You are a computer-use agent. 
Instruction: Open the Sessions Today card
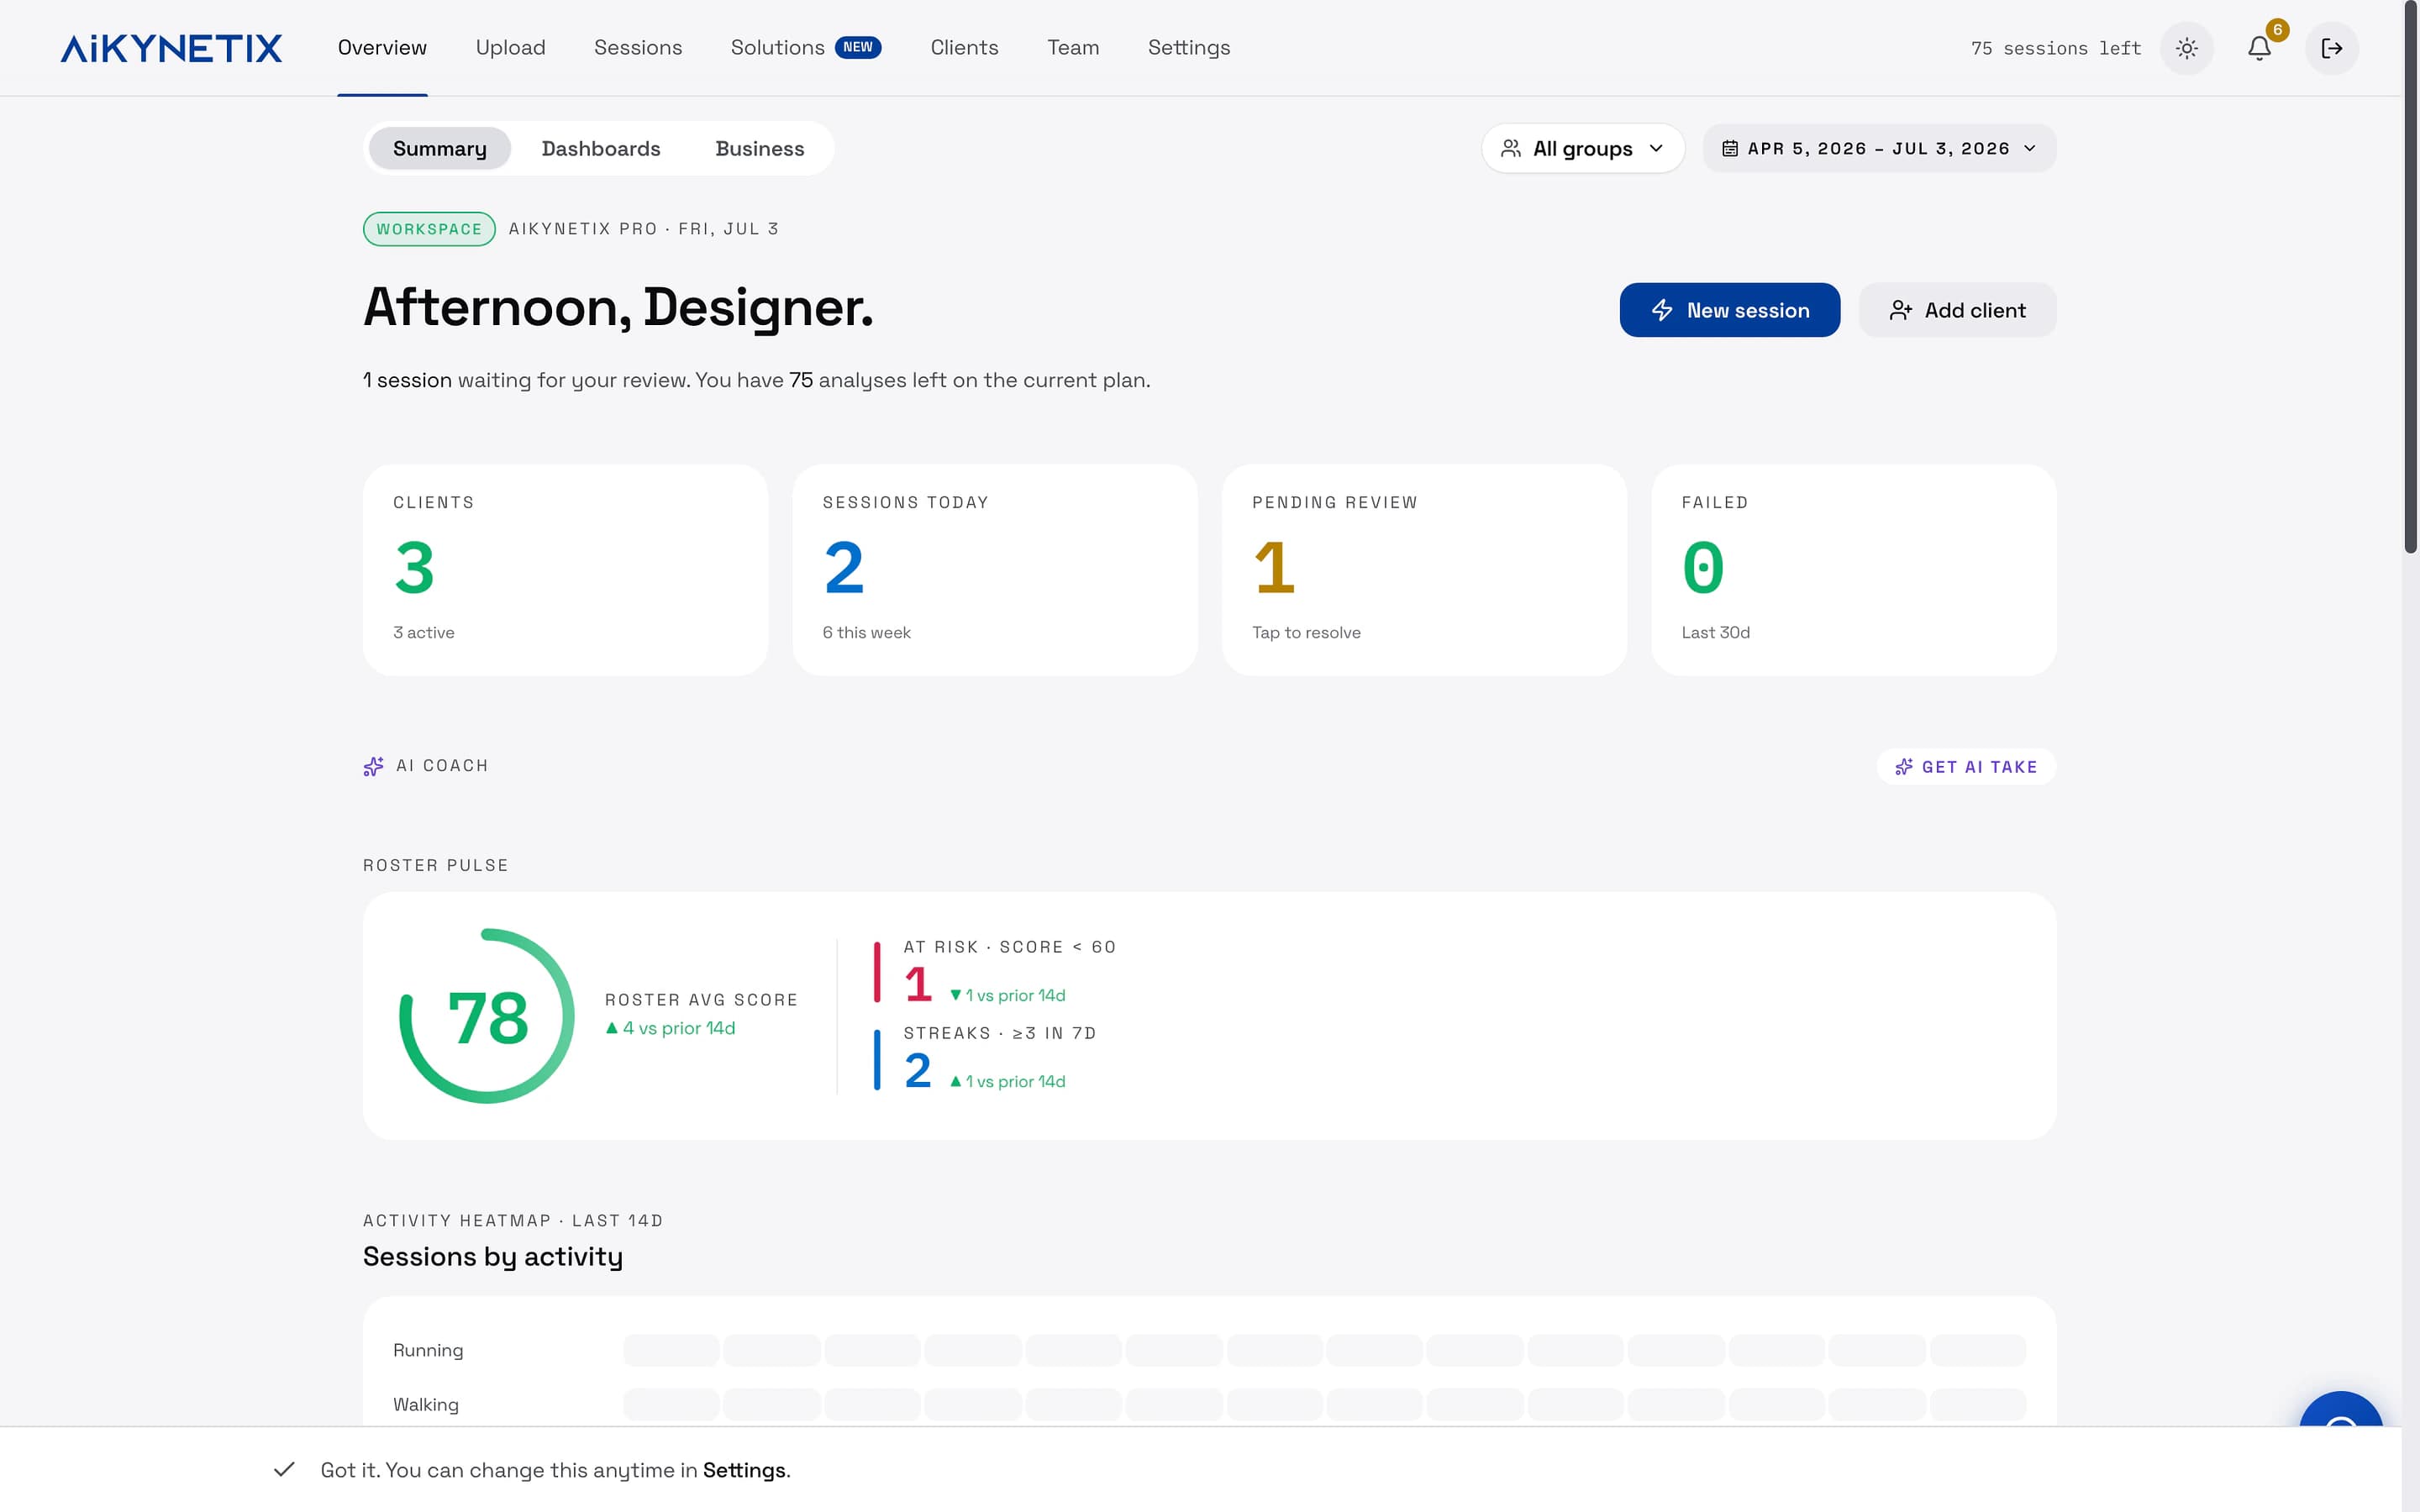point(994,570)
